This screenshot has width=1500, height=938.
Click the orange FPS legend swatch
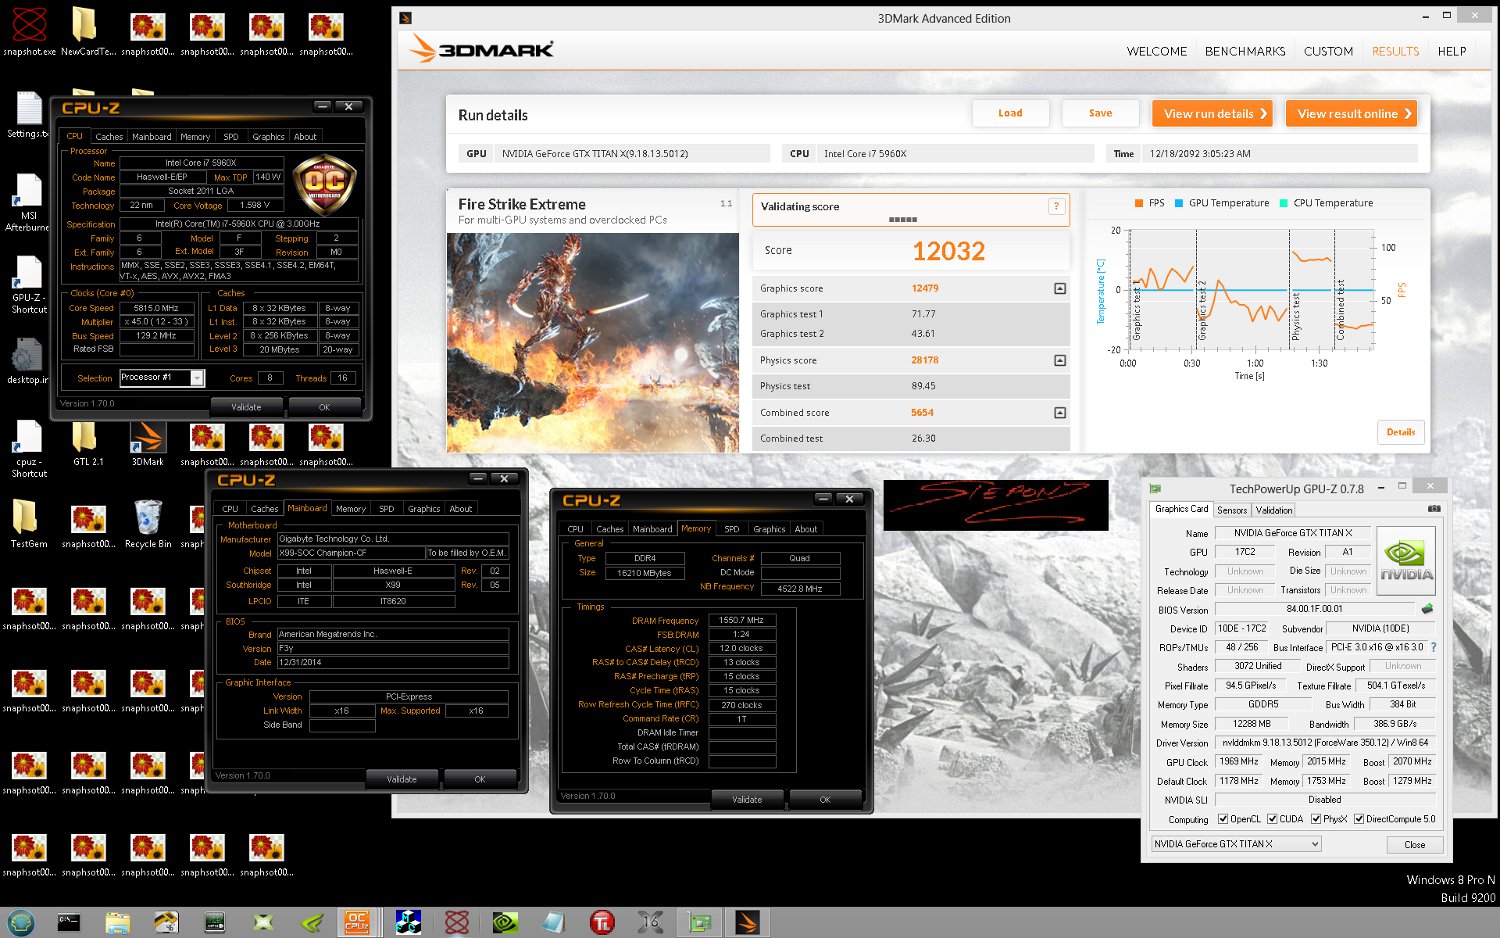(x=1139, y=203)
